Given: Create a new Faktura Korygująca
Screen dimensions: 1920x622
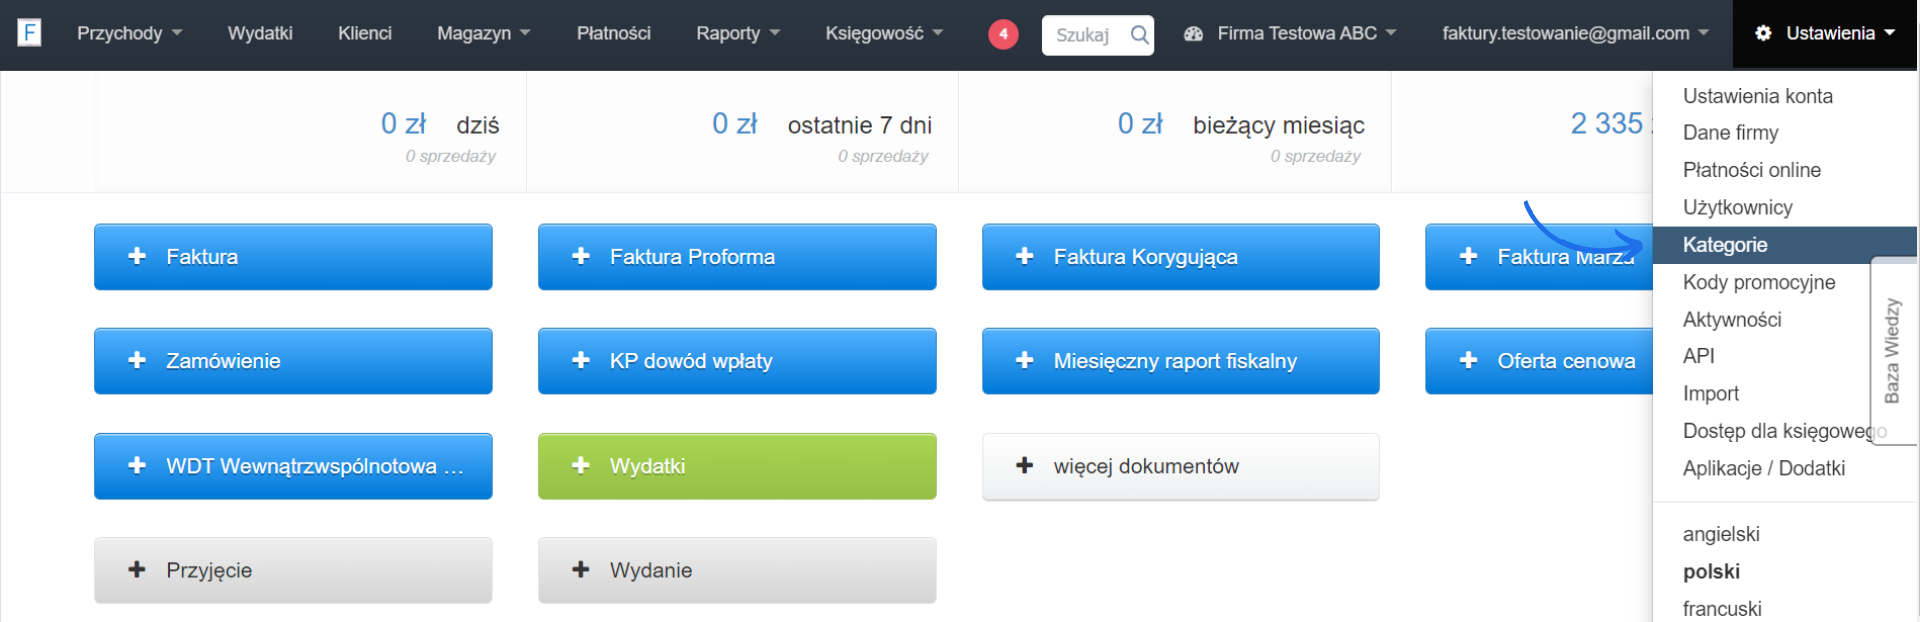Looking at the screenshot, I should 1181,257.
